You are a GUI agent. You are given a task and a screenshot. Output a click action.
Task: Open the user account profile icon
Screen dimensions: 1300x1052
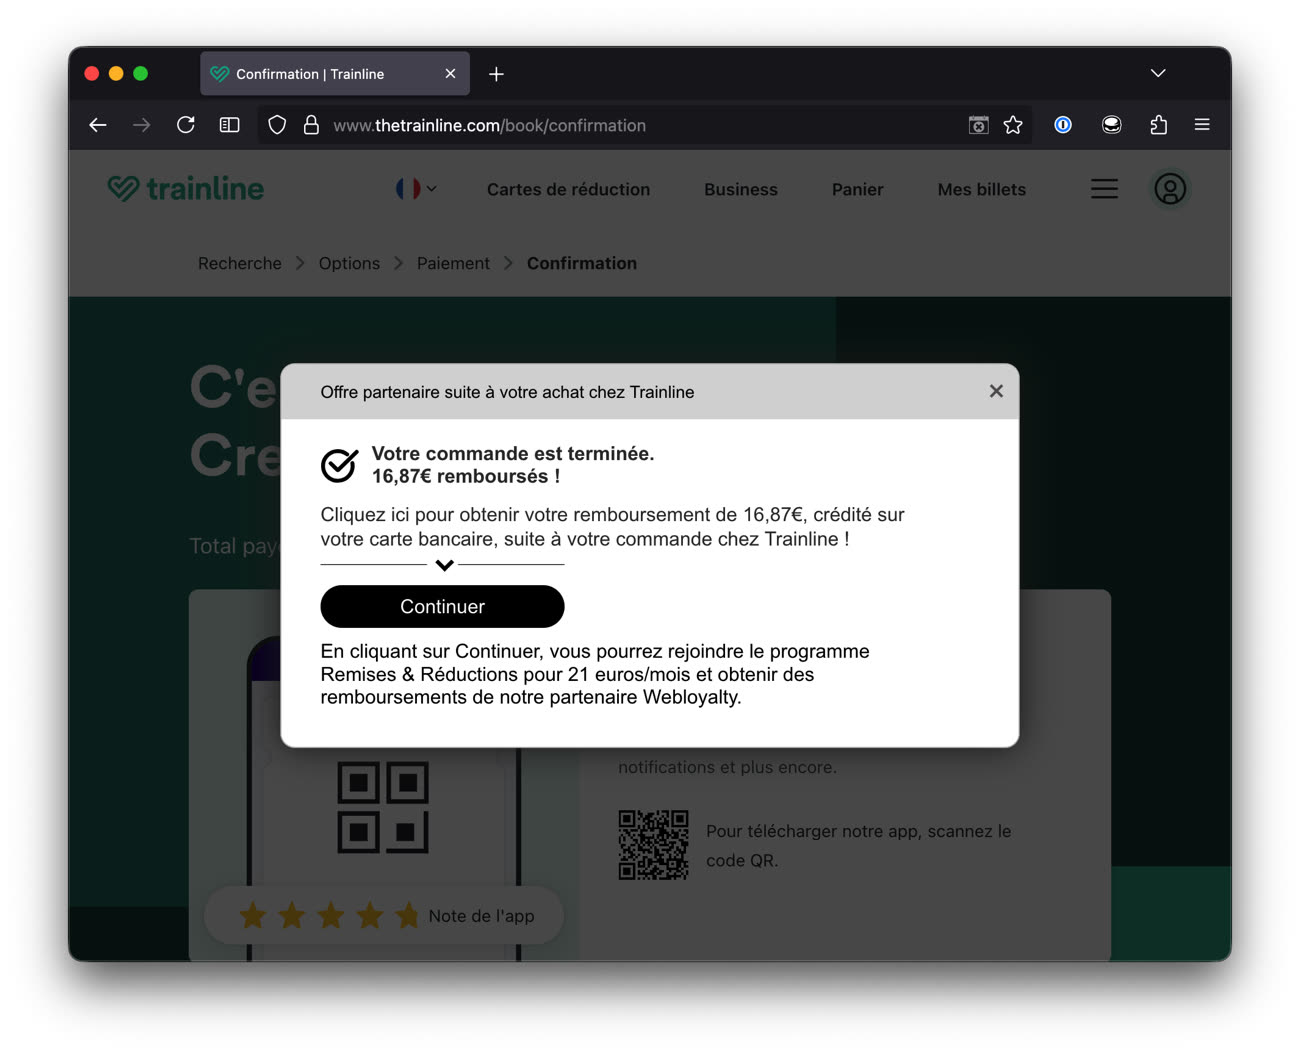click(1169, 189)
